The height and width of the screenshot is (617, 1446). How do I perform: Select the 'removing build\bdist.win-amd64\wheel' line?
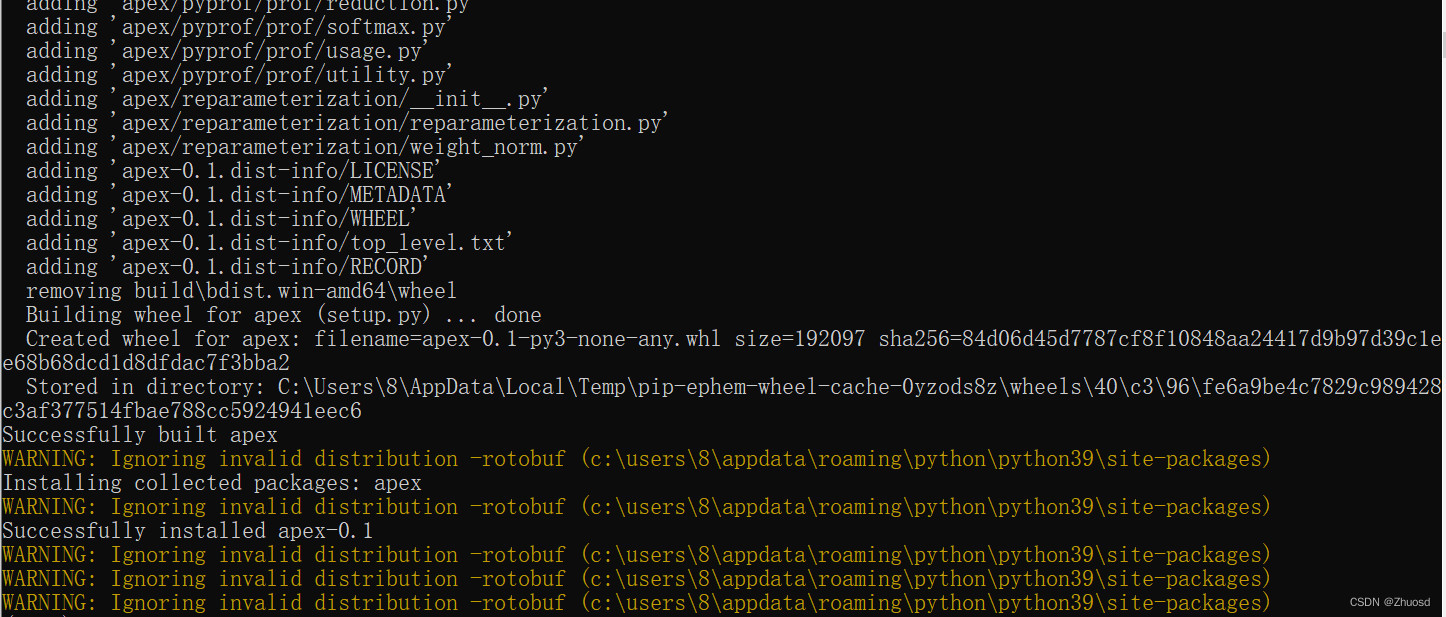tap(241, 291)
